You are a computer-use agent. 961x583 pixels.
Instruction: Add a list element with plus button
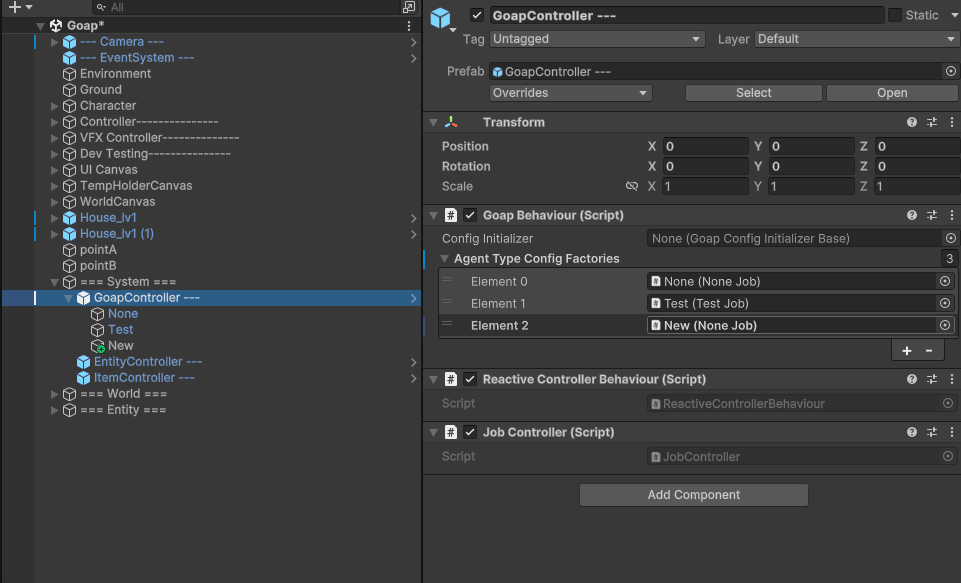(906, 351)
